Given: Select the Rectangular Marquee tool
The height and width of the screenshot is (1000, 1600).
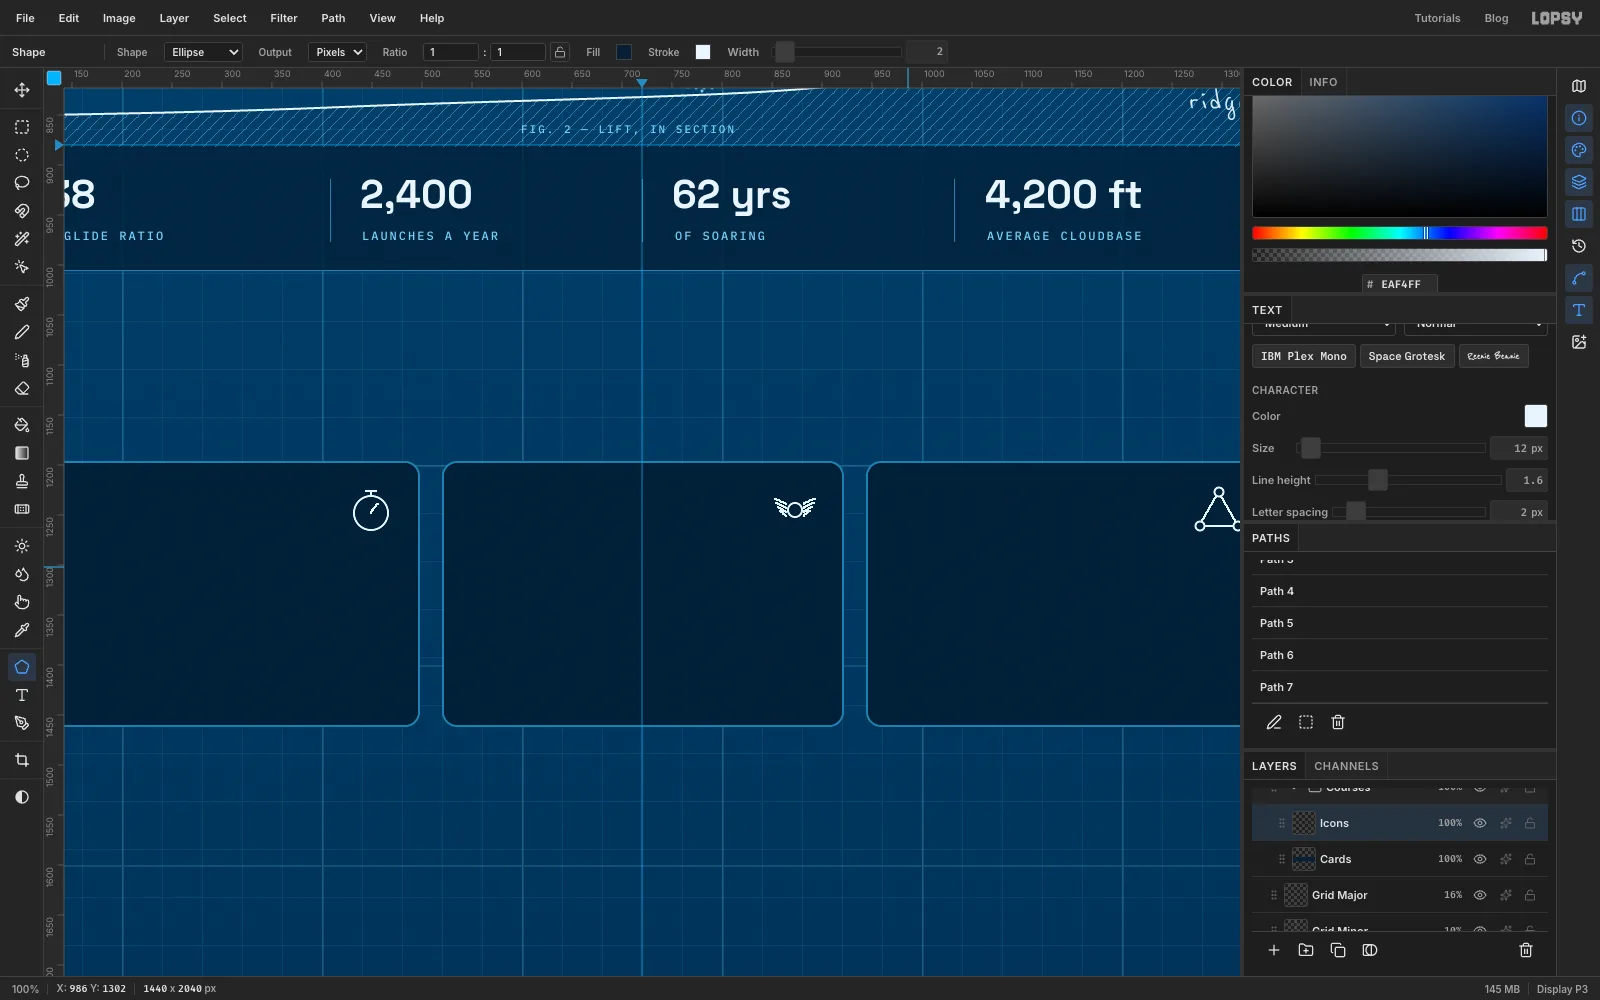Looking at the screenshot, I should click(22, 127).
